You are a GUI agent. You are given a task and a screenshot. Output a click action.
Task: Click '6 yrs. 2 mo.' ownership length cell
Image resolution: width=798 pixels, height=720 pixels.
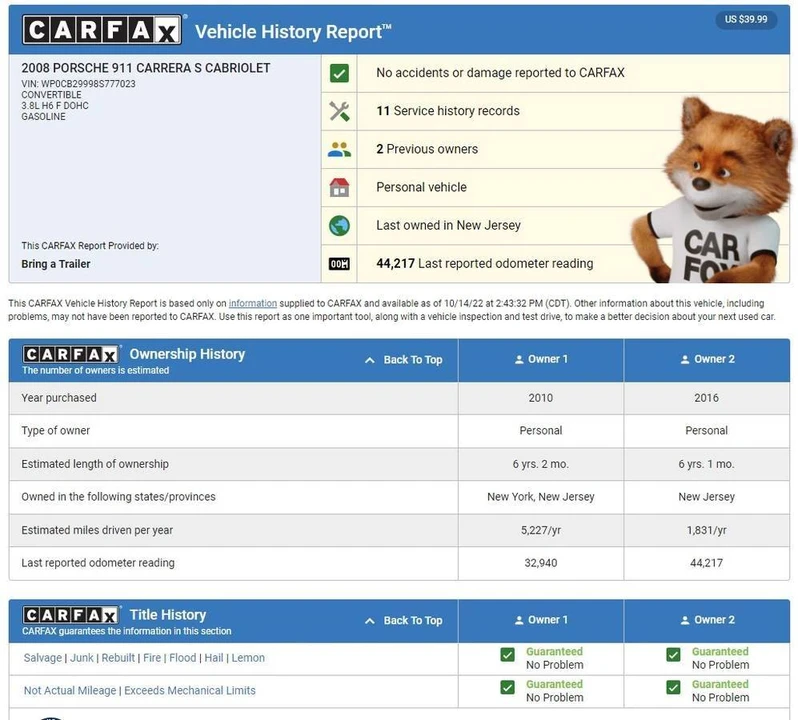point(540,464)
